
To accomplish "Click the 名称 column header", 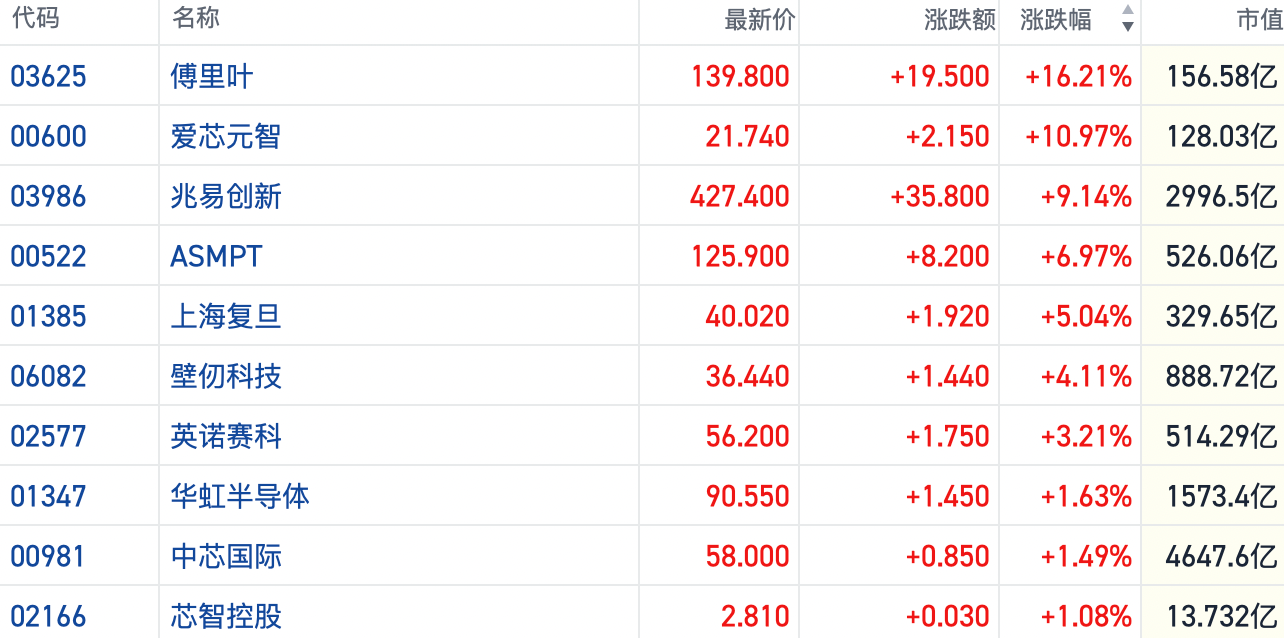I will [195, 19].
